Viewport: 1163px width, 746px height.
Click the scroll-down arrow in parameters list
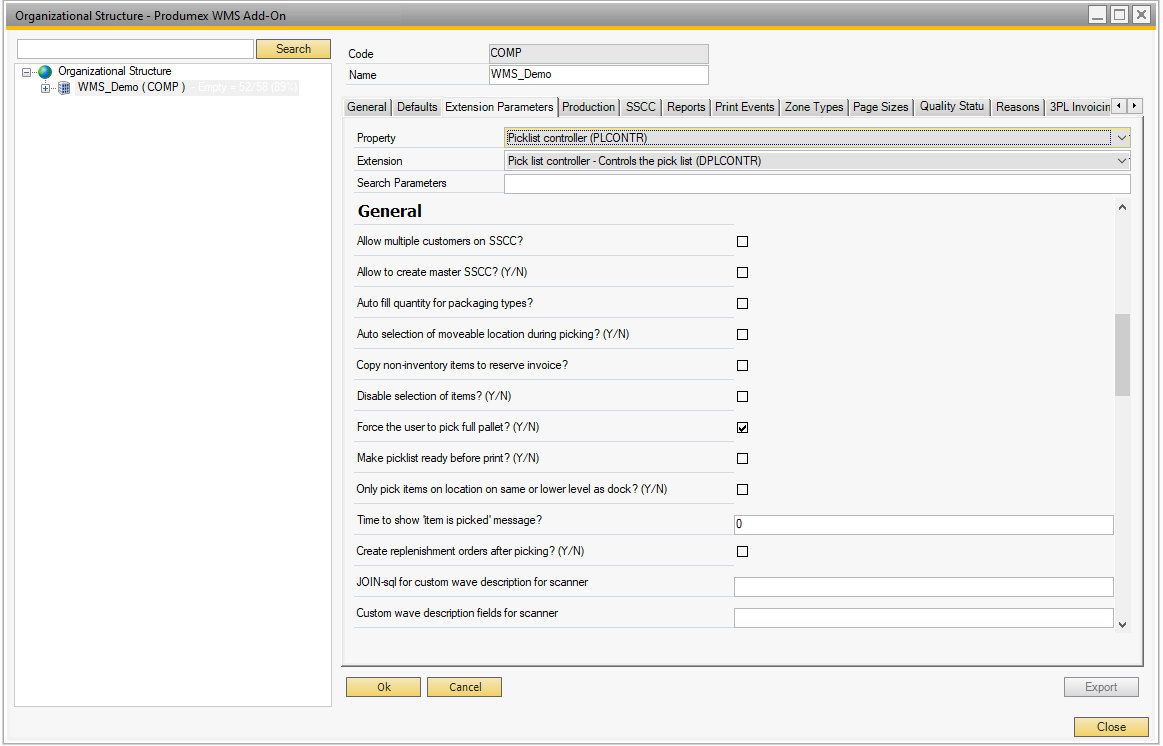pyautogui.click(x=1122, y=624)
